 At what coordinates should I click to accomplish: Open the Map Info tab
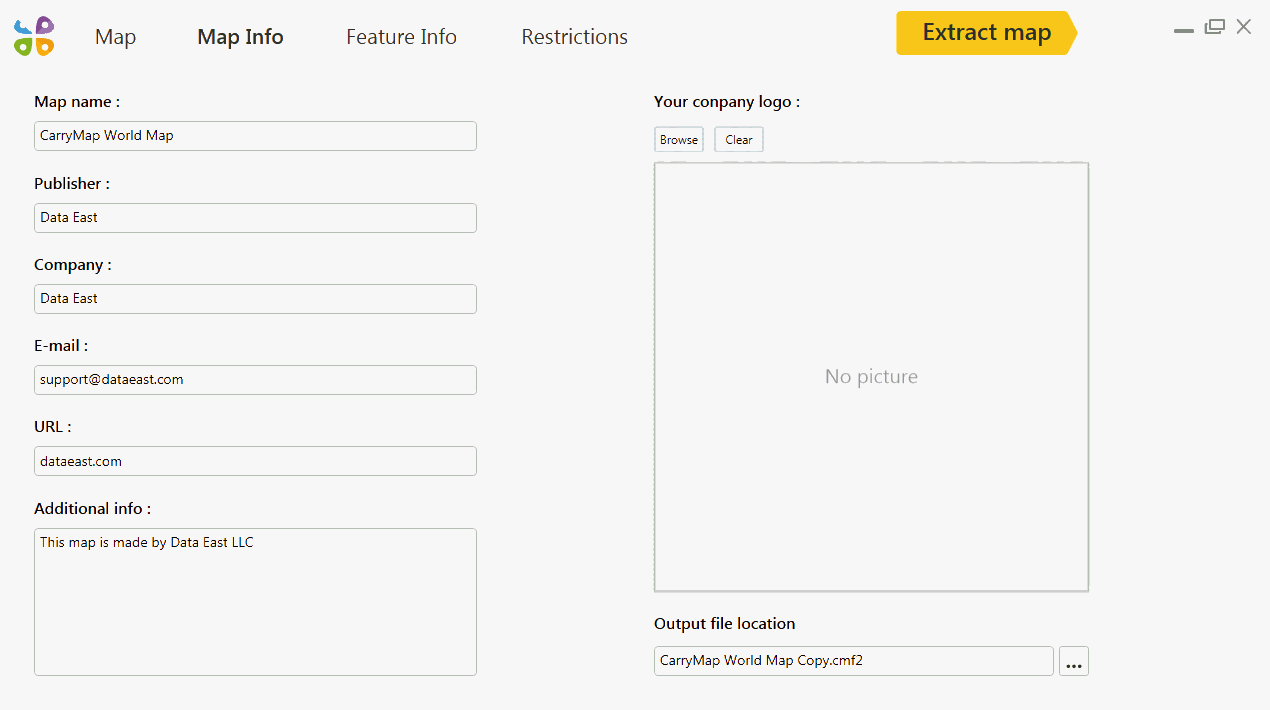tap(240, 37)
